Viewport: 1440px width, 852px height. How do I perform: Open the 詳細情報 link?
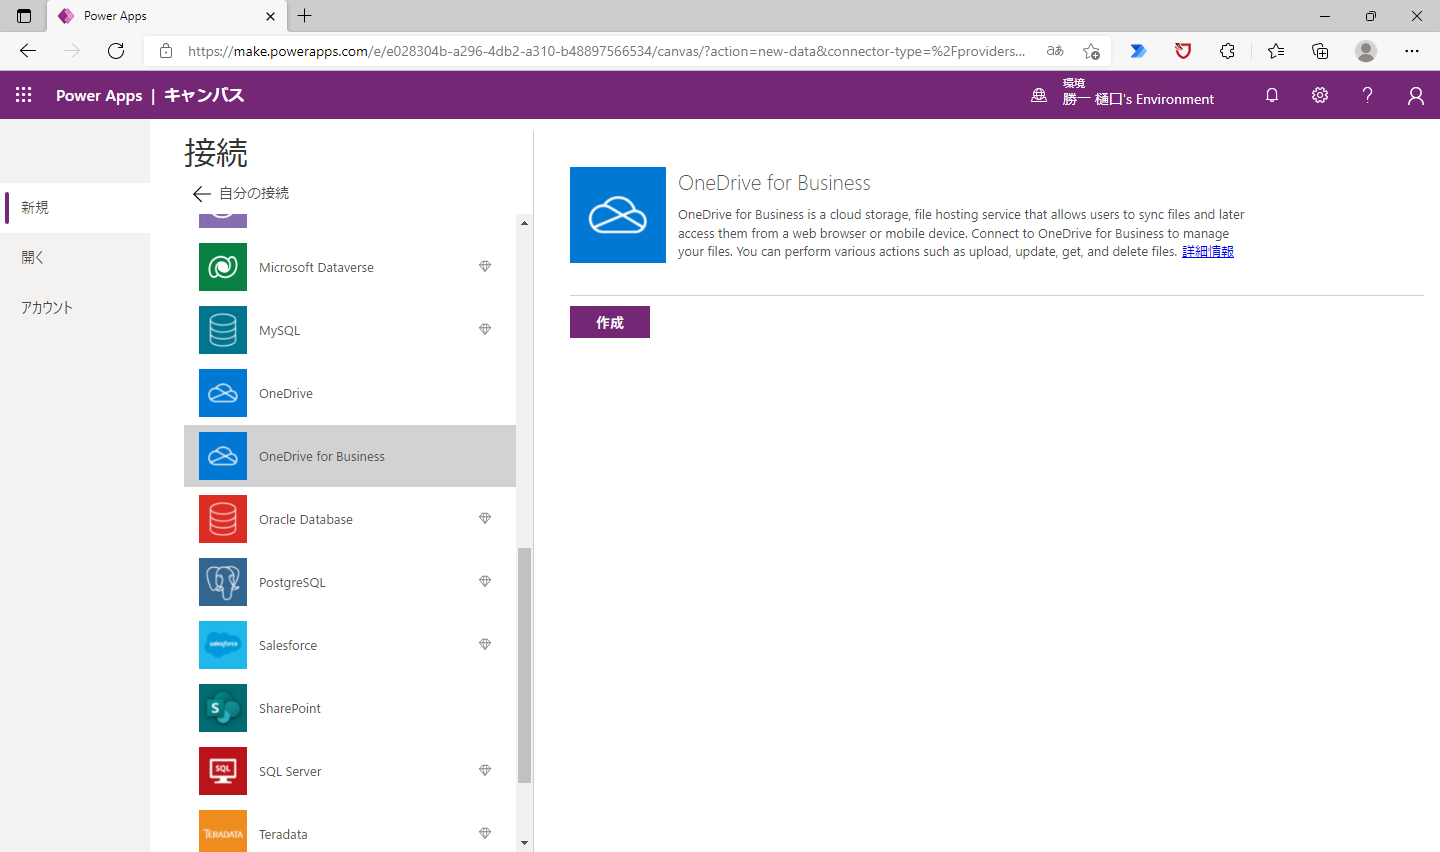click(x=1208, y=252)
